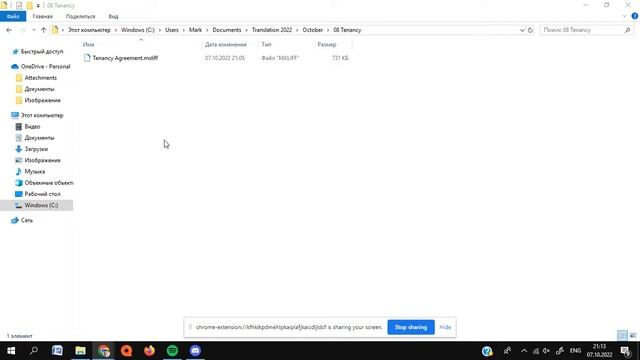Open Изображения under Этот компьютер

click(x=42, y=160)
